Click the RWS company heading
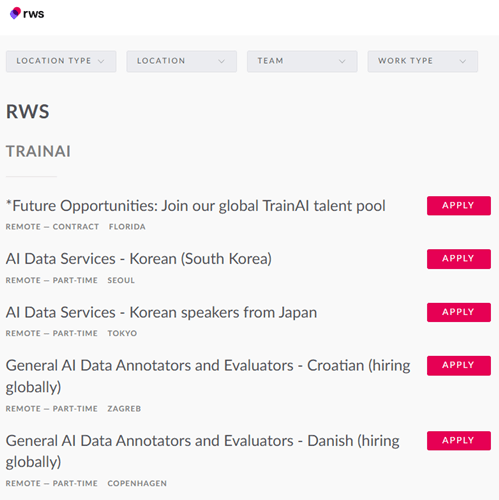Image resolution: width=499 pixels, height=500 pixels. click(x=28, y=112)
